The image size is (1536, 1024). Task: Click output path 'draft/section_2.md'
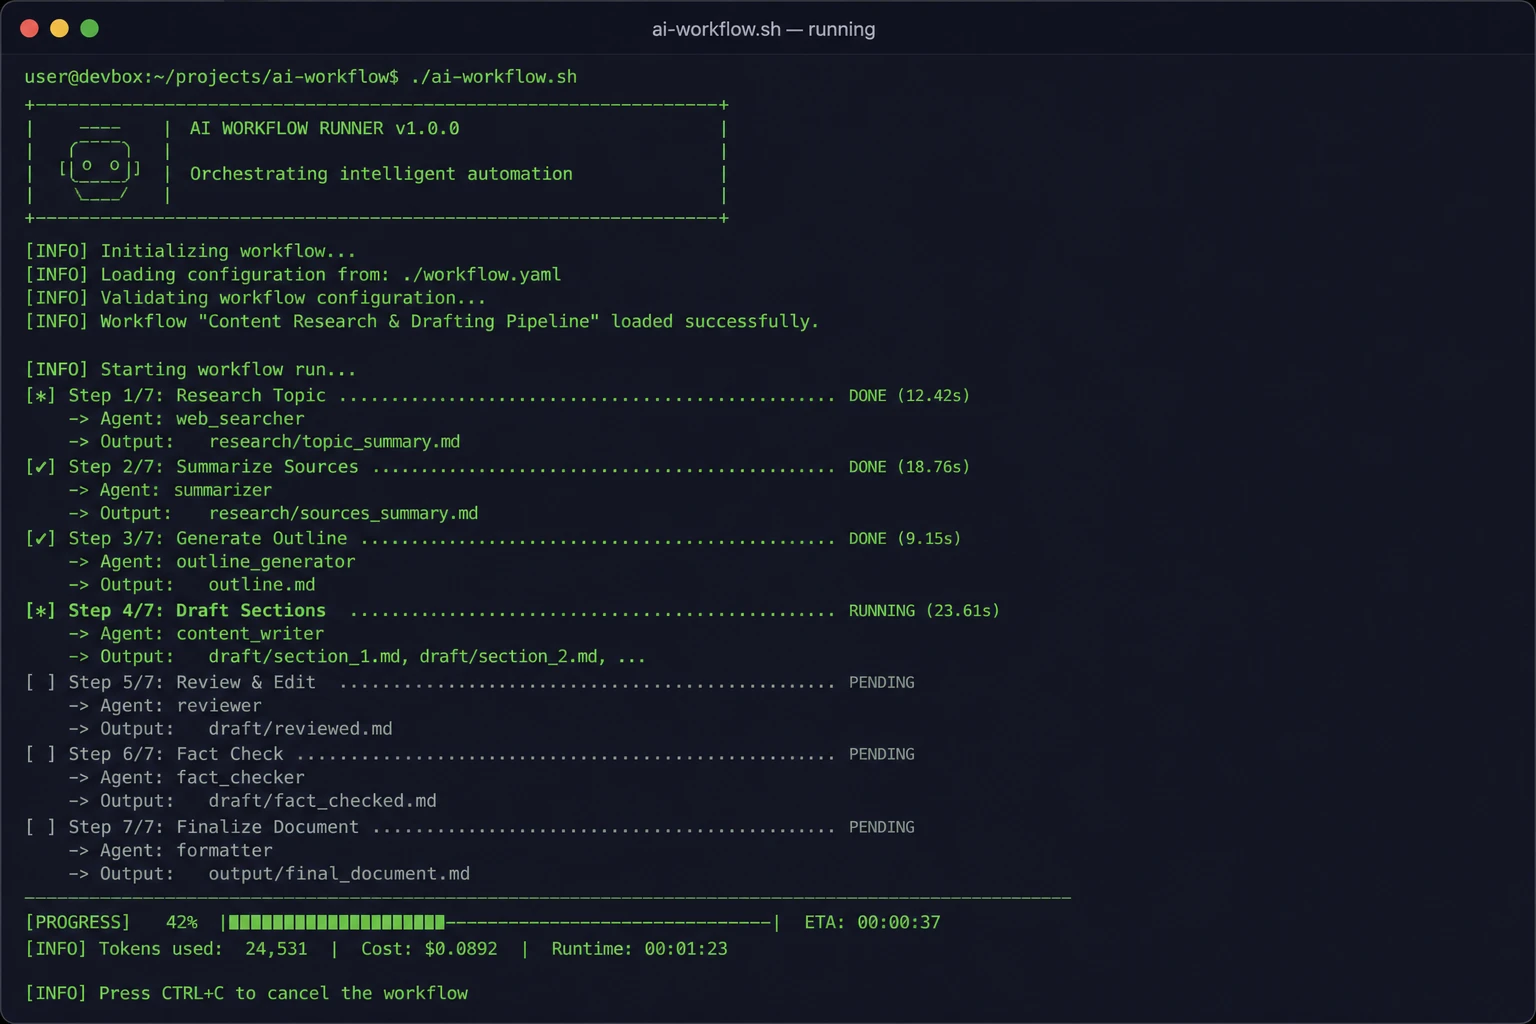(x=509, y=657)
